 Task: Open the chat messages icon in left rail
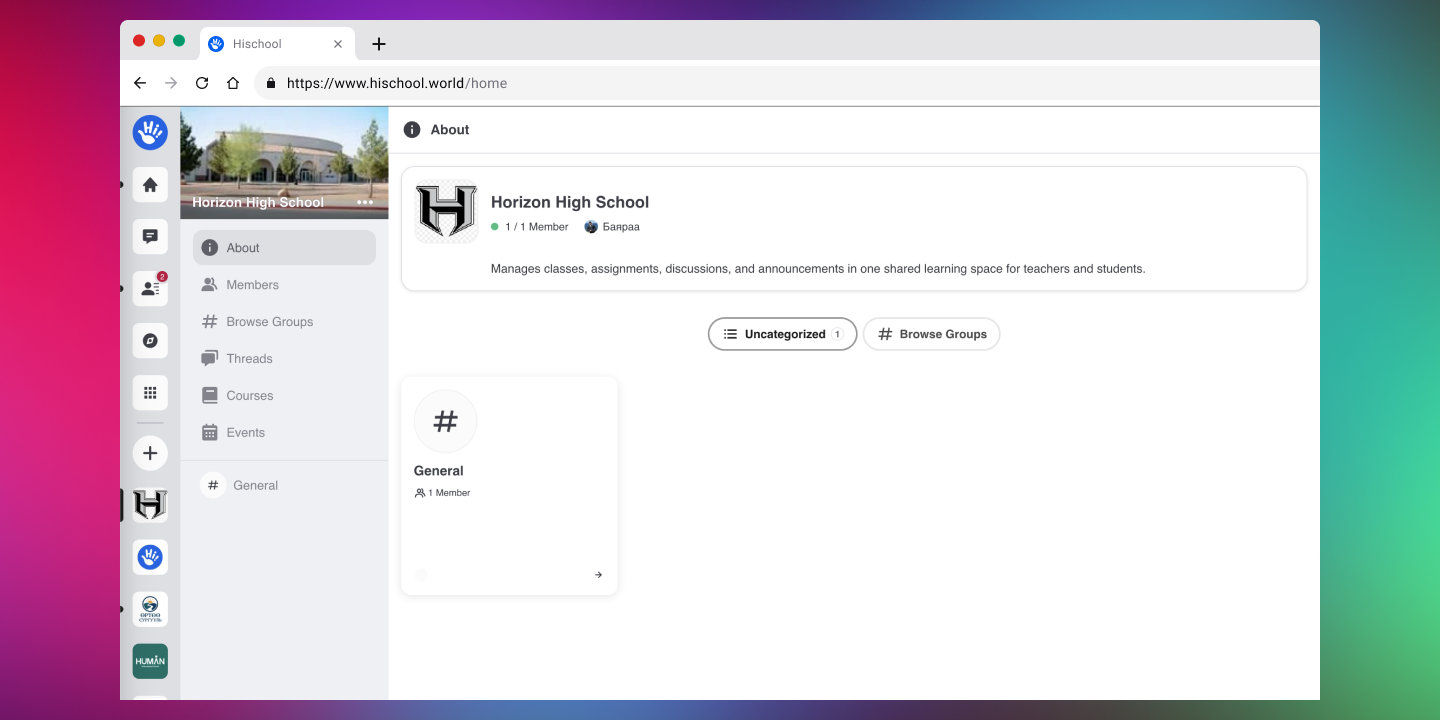pos(150,237)
